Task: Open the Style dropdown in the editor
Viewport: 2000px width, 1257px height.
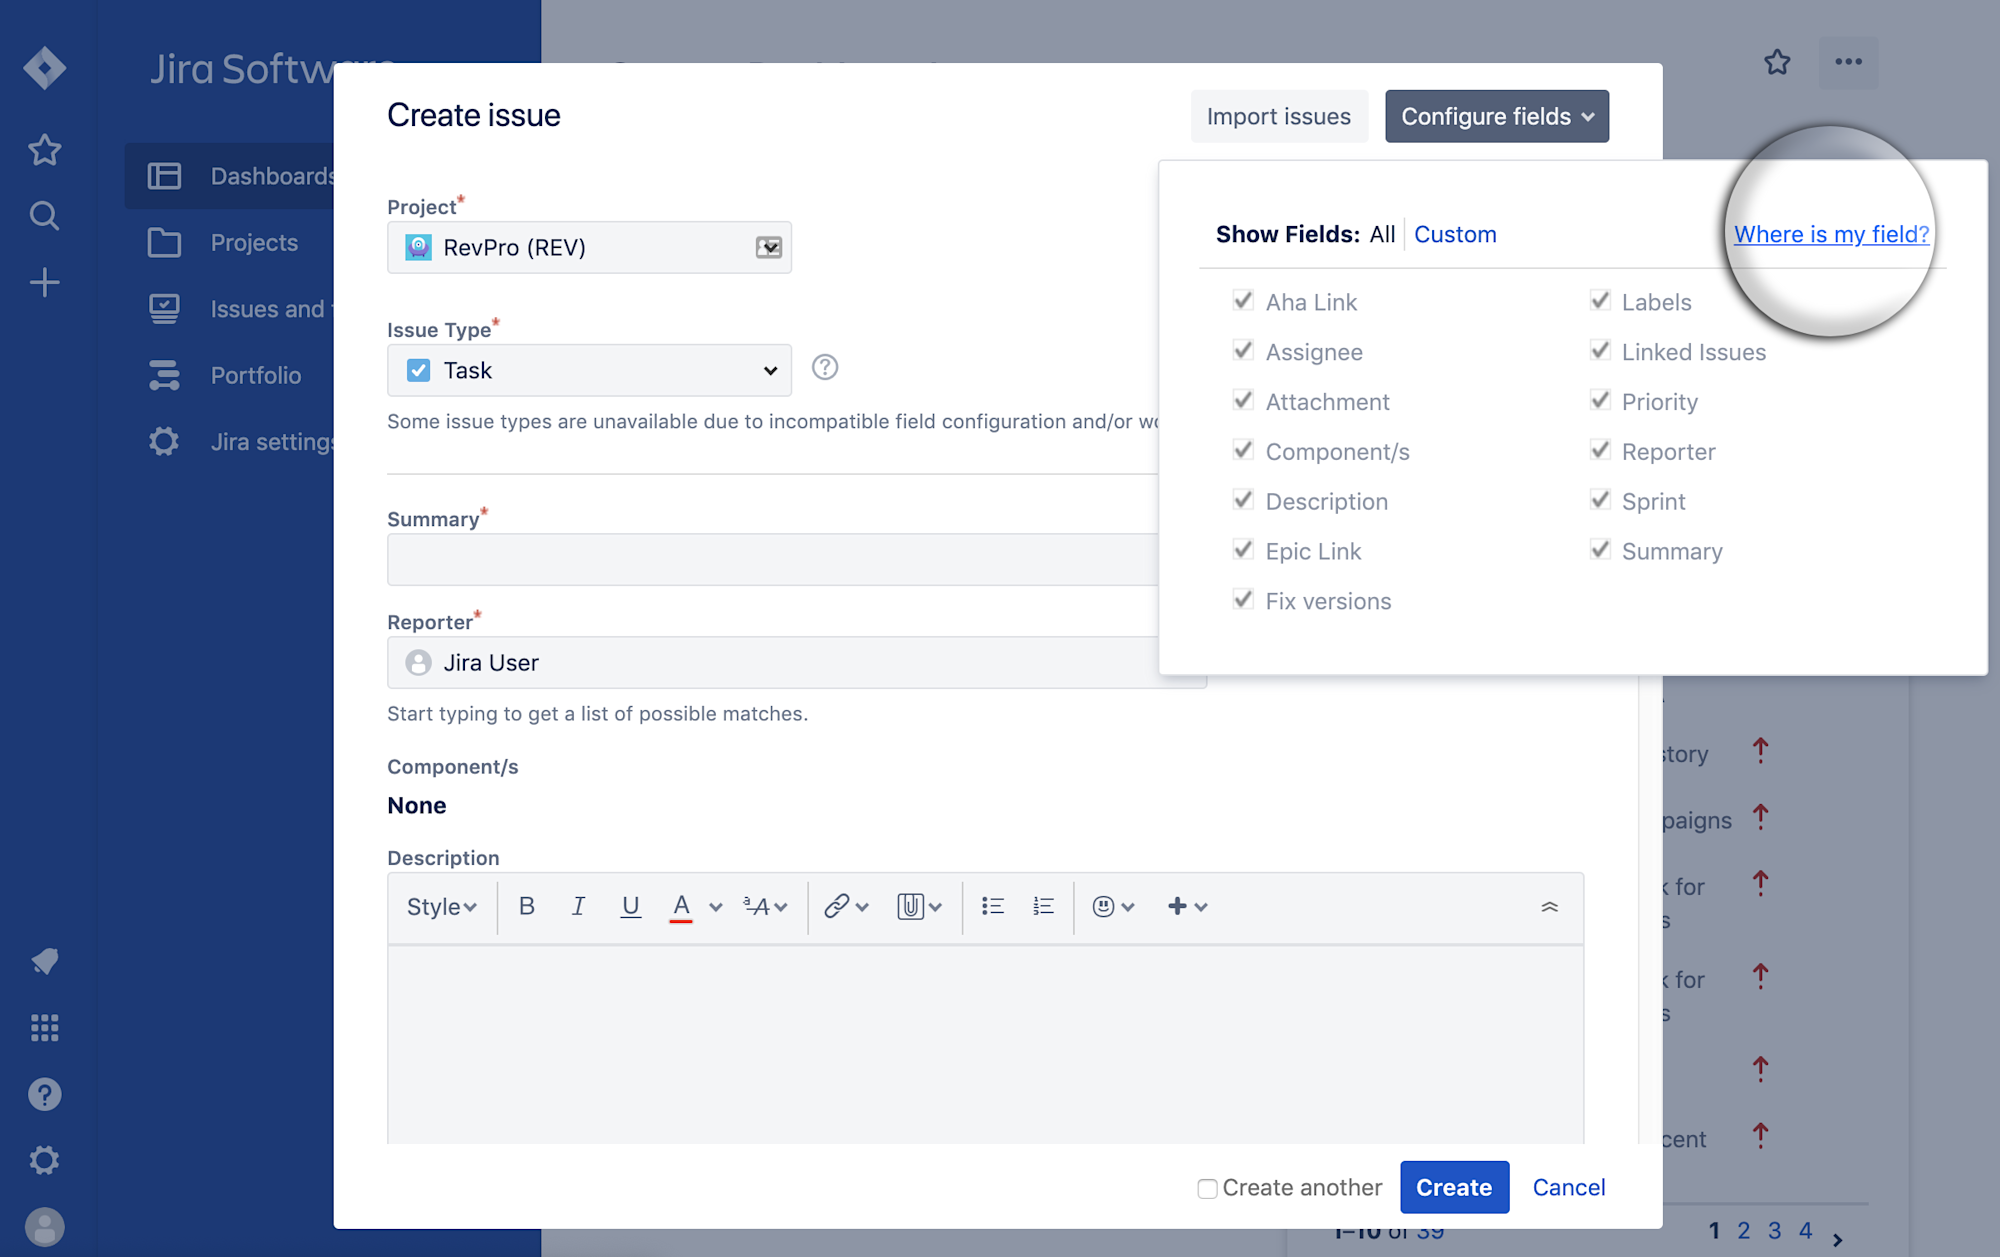Action: 440,906
